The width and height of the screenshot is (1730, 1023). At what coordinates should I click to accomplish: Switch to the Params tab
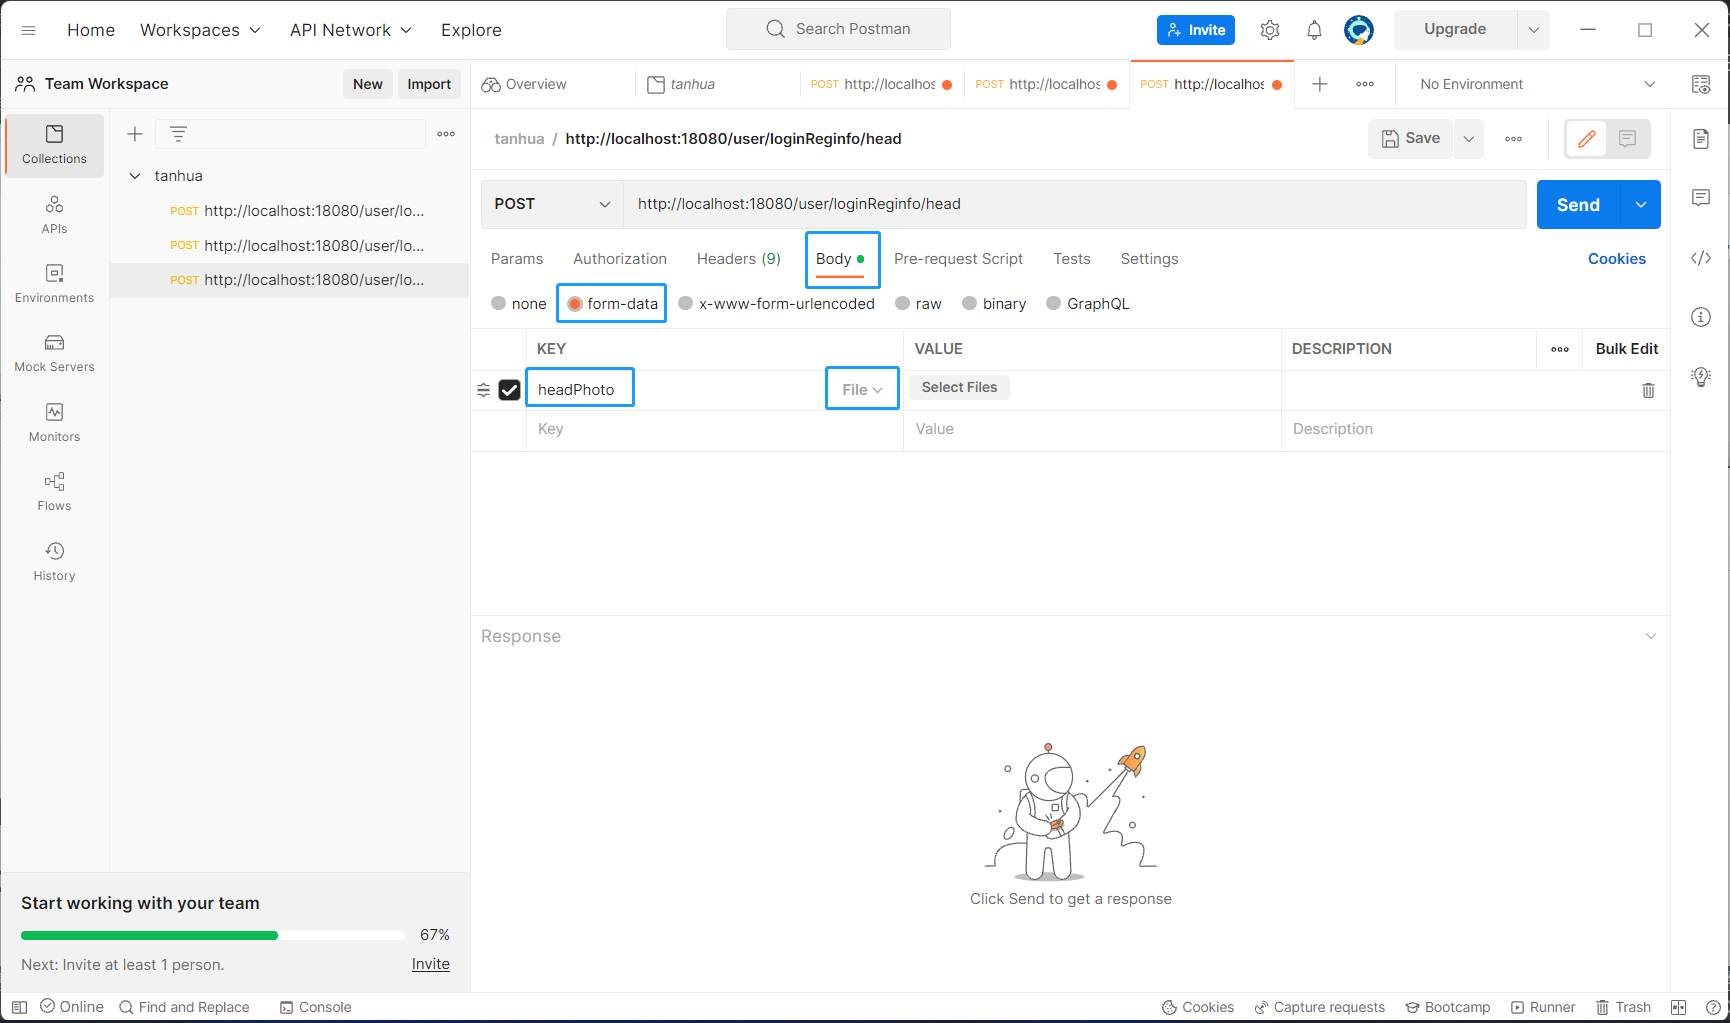pos(517,259)
